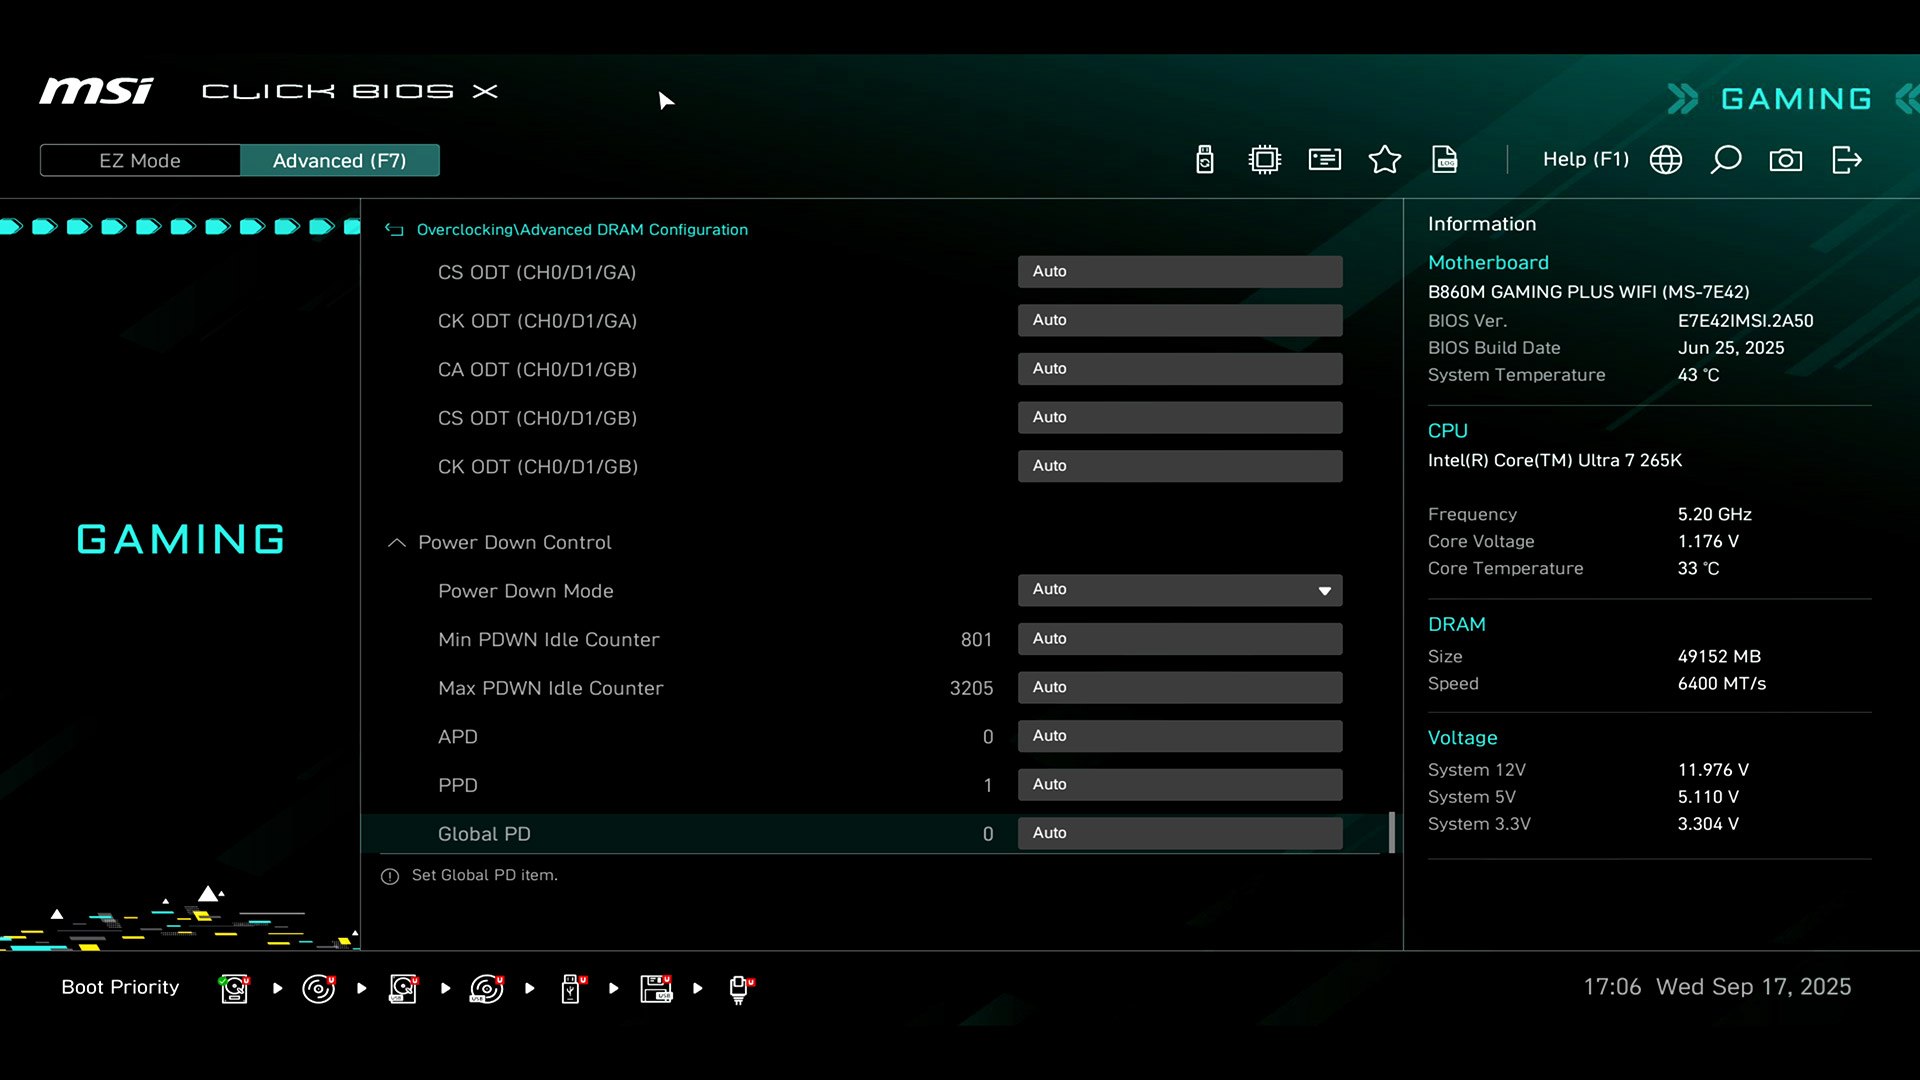Go back via the breadcrumb return arrow
The image size is (1920, 1080).
[394, 230]
